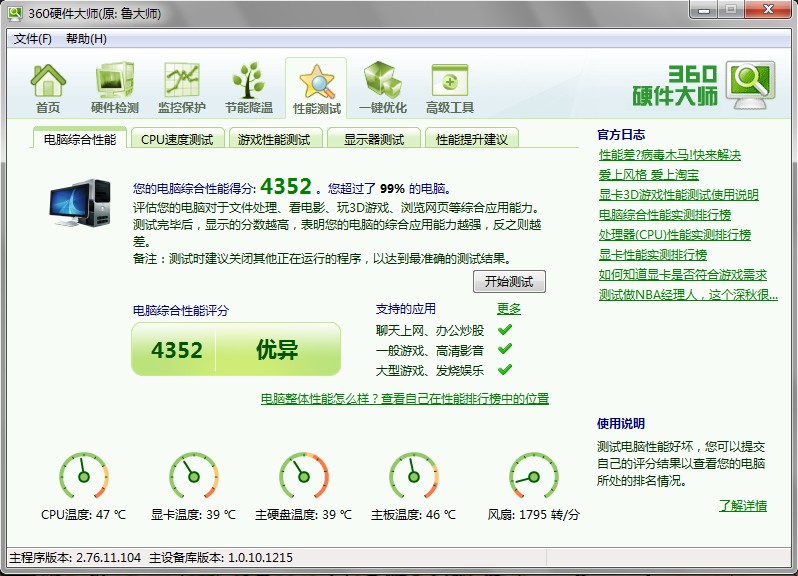
Task: Open the 显卡性能实测排行榜 link
Action: click(x=653, y=254)
